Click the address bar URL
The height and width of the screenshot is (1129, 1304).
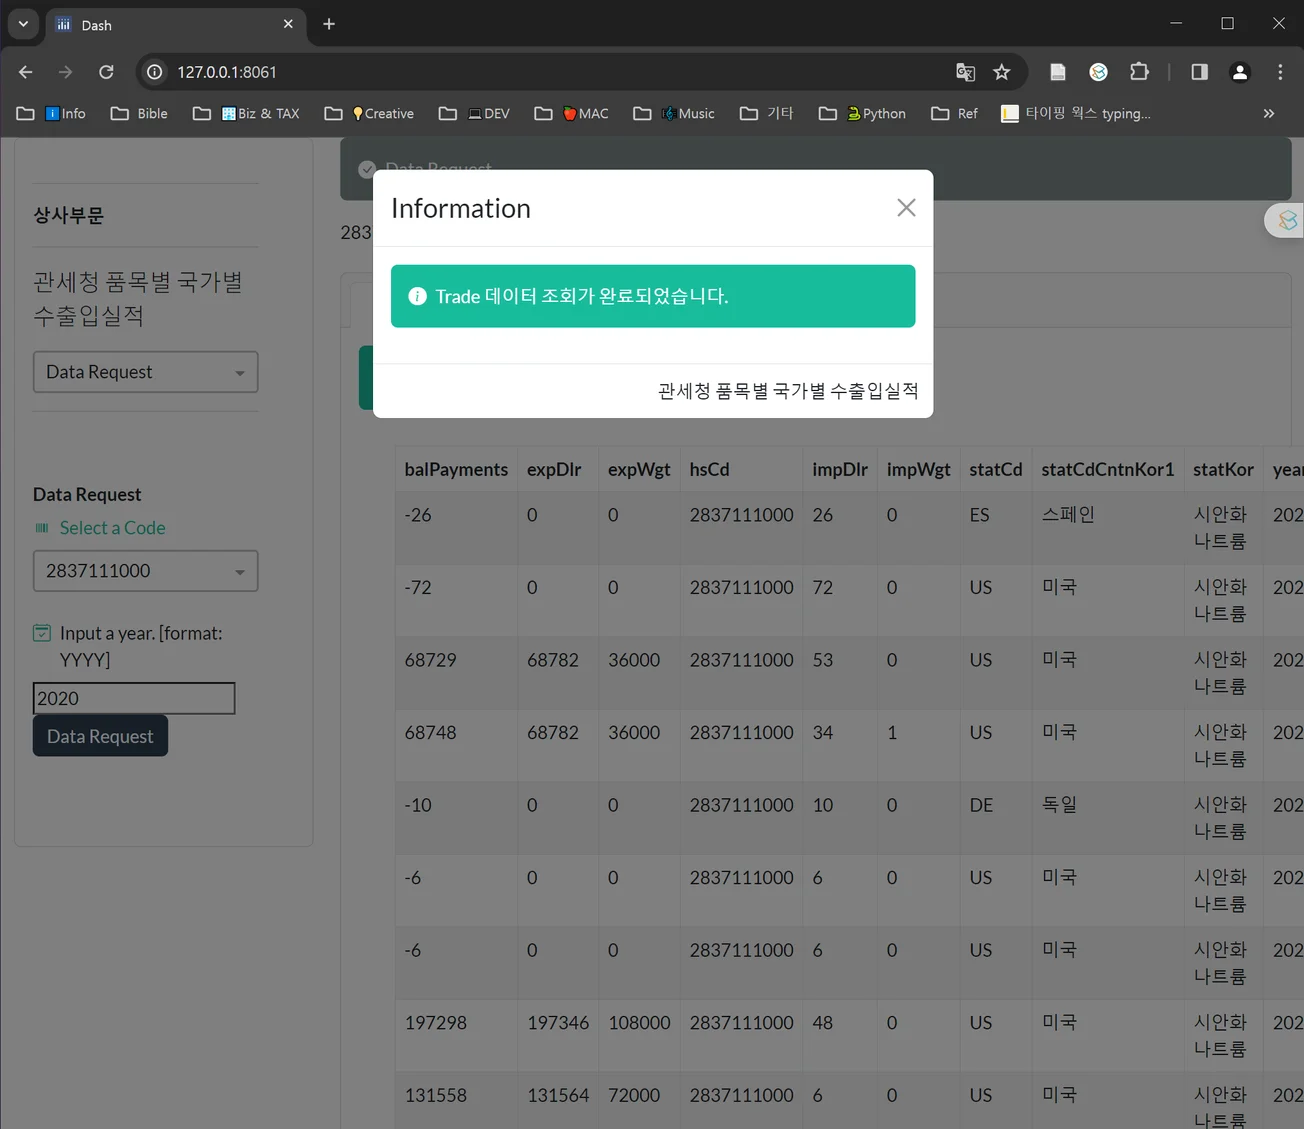click(227, 72)
